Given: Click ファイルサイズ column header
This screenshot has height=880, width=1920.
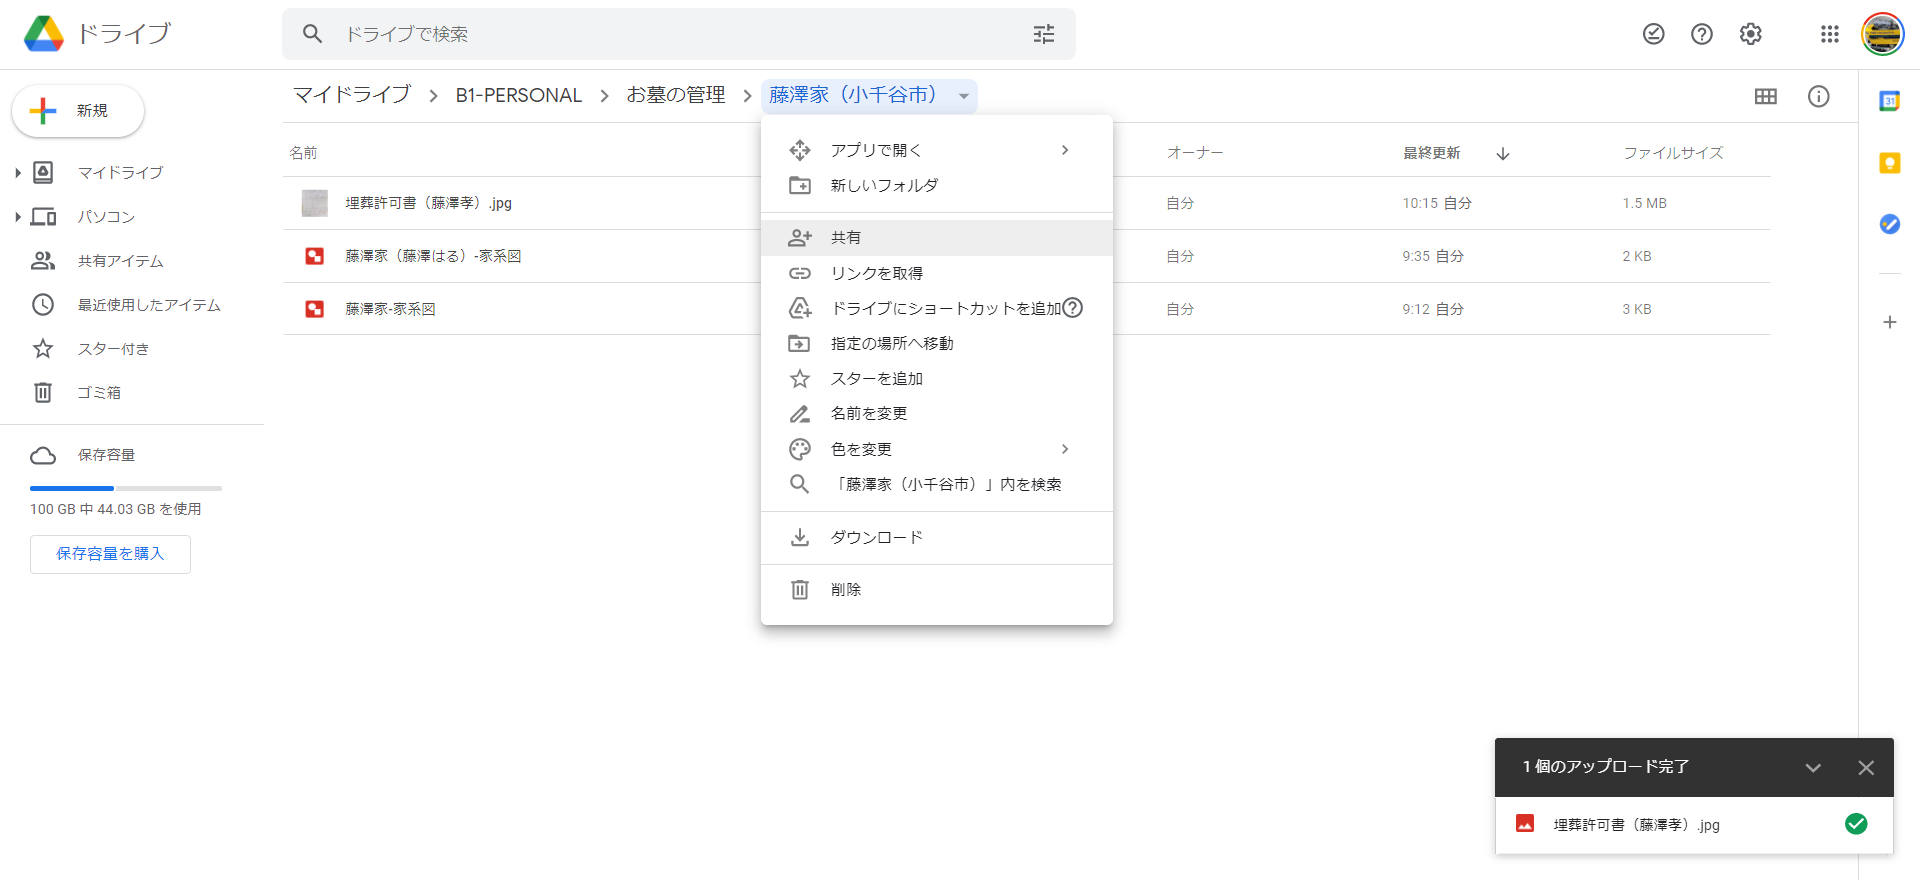Looking at the screenshot, I should 1673,153.
